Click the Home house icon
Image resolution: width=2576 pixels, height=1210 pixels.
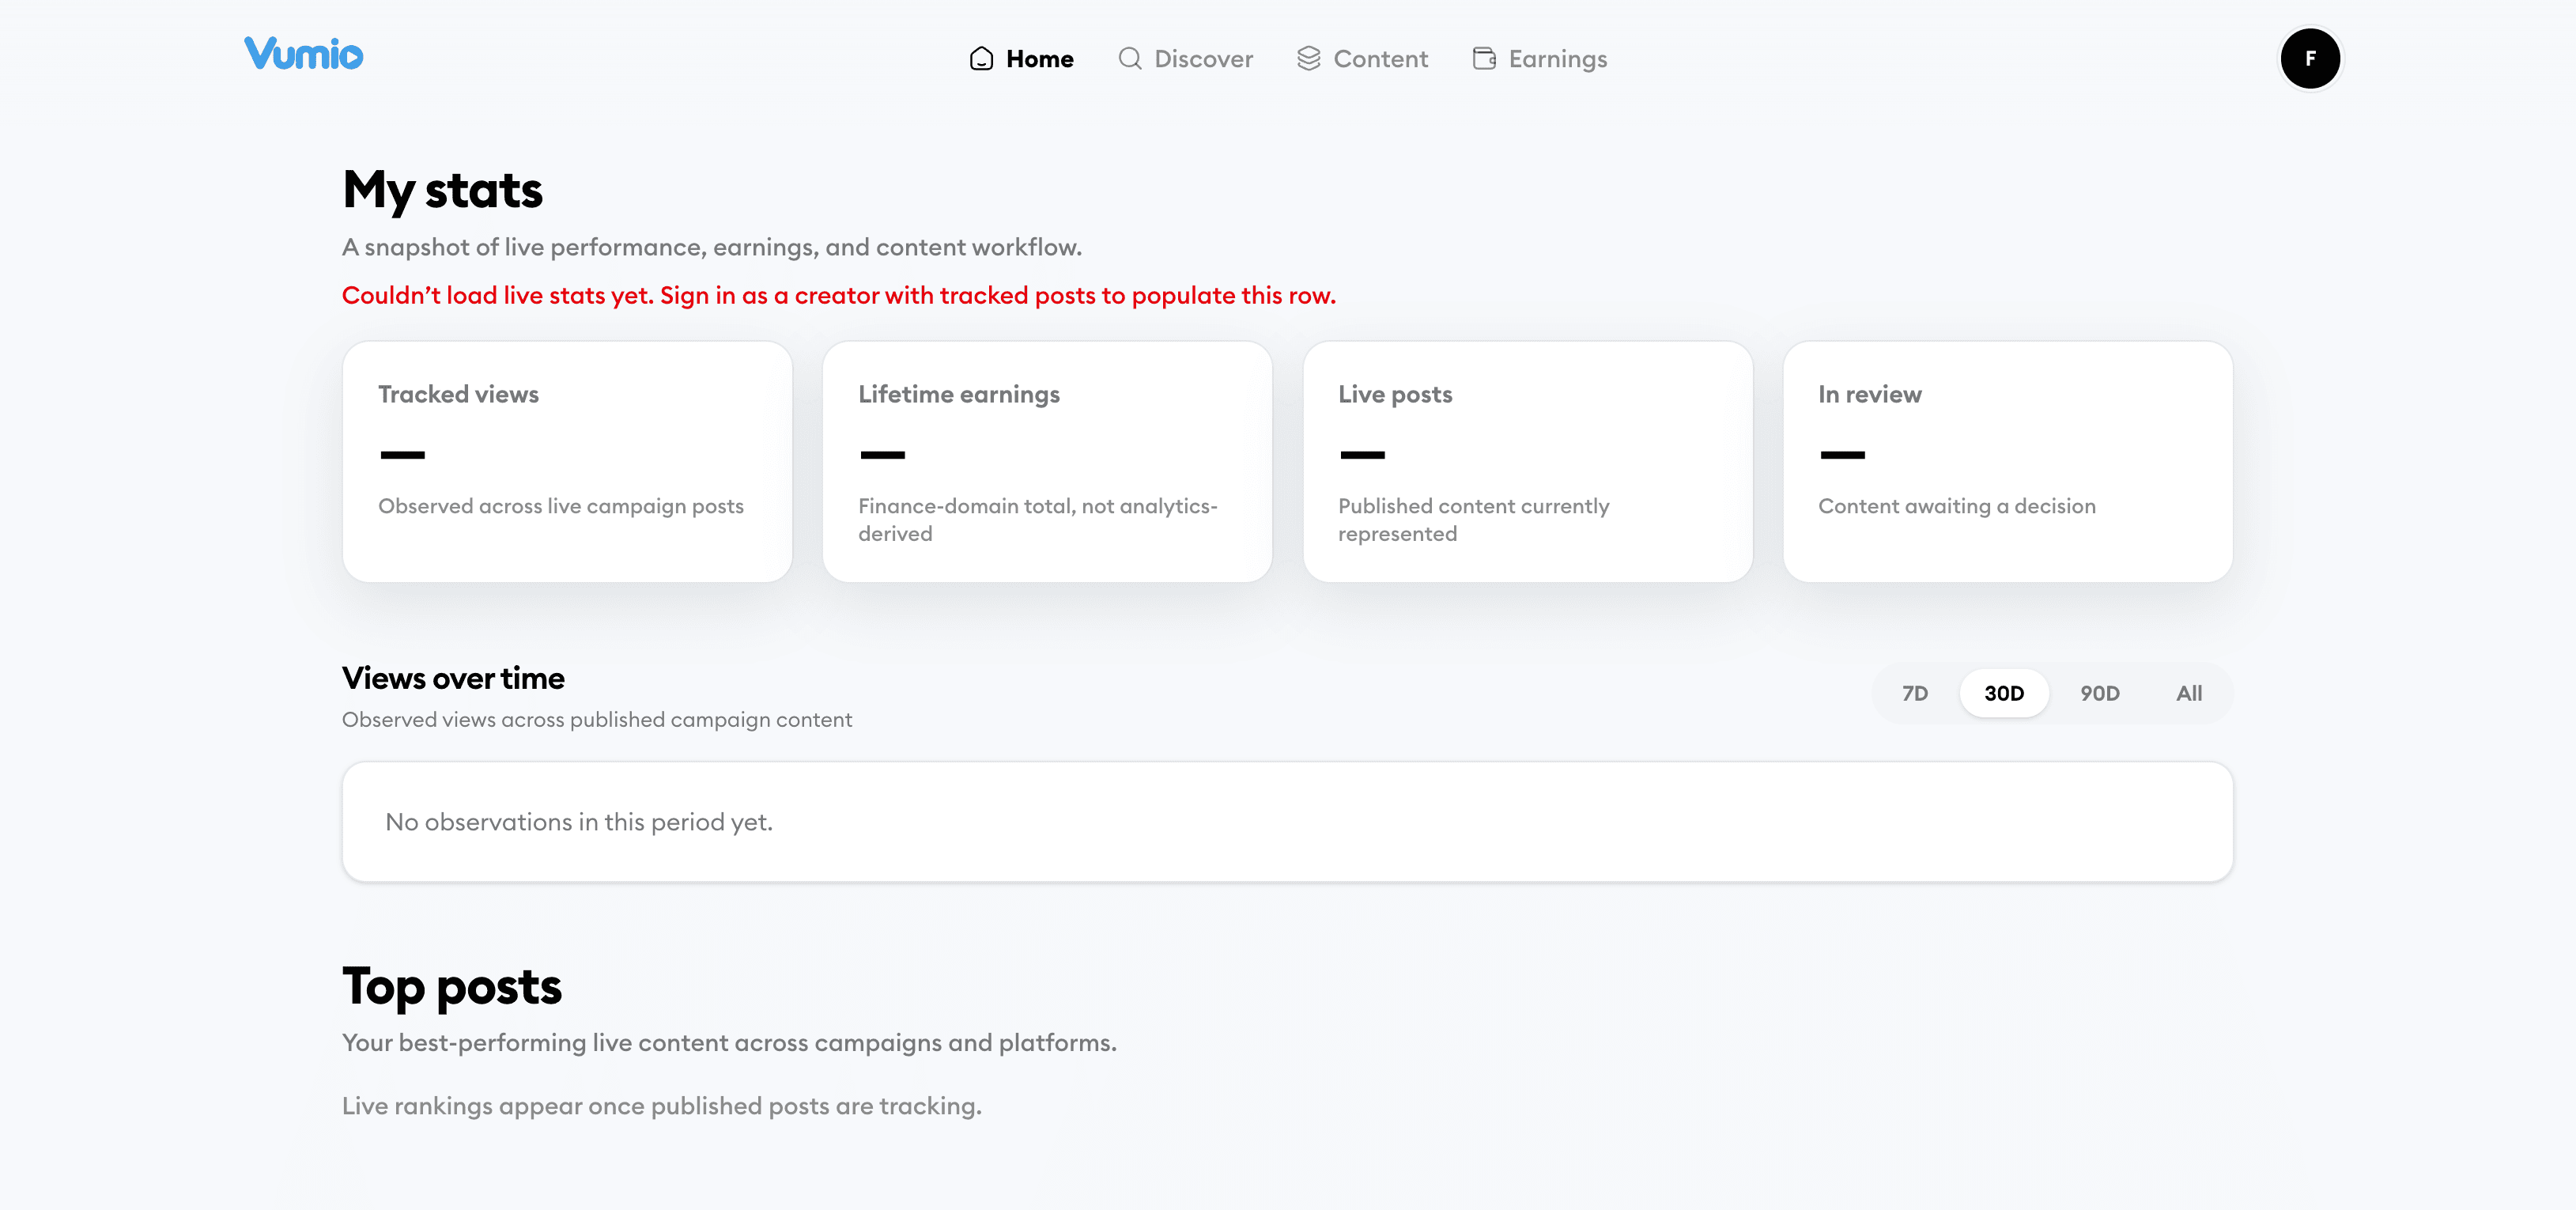pyautogui.click(x=981, y=59)
